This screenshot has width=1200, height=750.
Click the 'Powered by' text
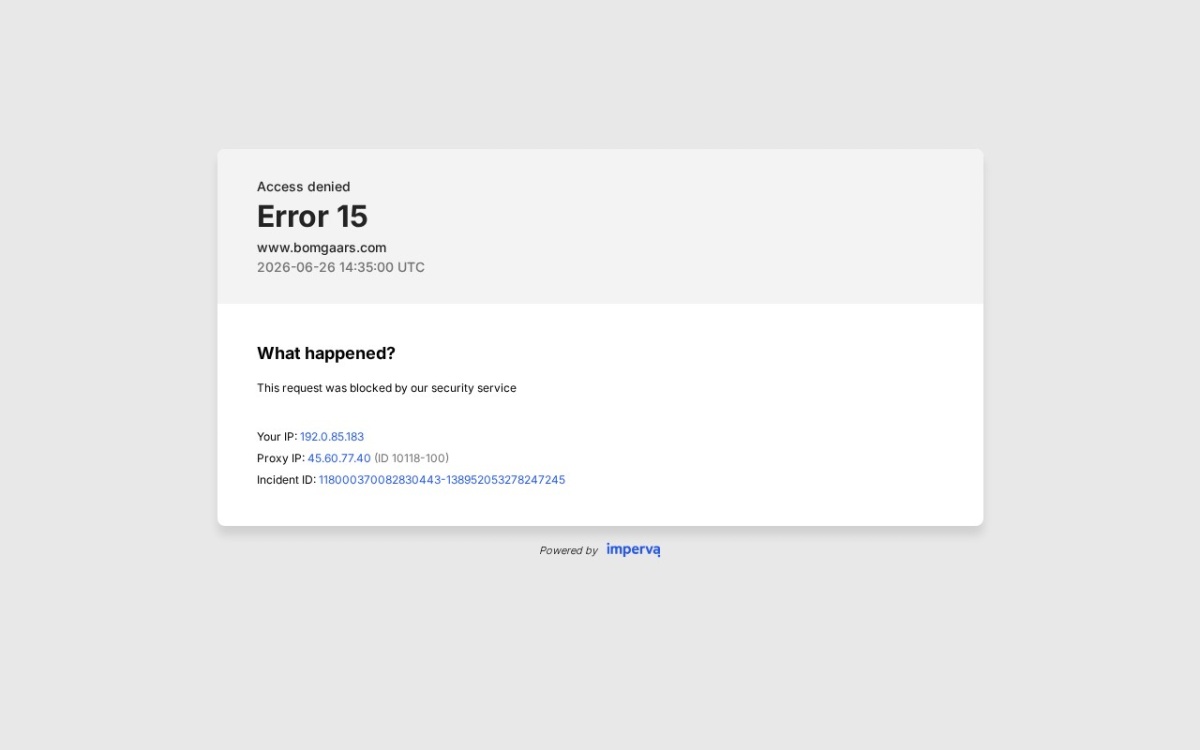pos(568,550)
